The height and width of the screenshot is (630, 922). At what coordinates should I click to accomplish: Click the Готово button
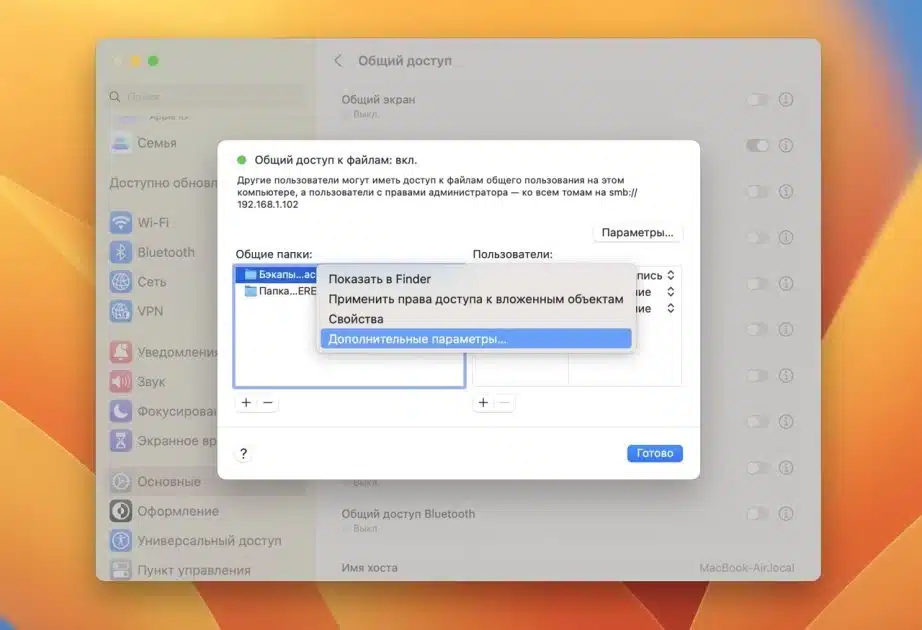(x=654, y=452)
